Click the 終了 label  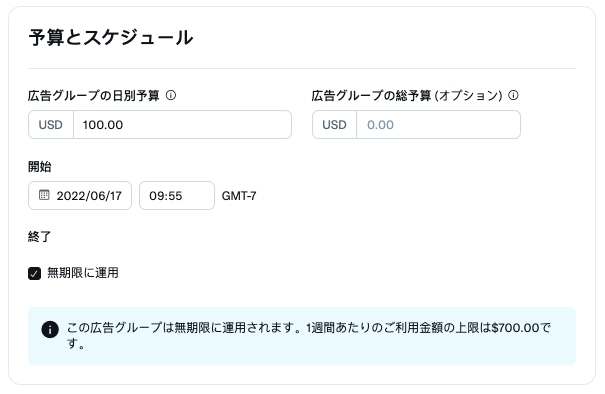tap(39, 236)
